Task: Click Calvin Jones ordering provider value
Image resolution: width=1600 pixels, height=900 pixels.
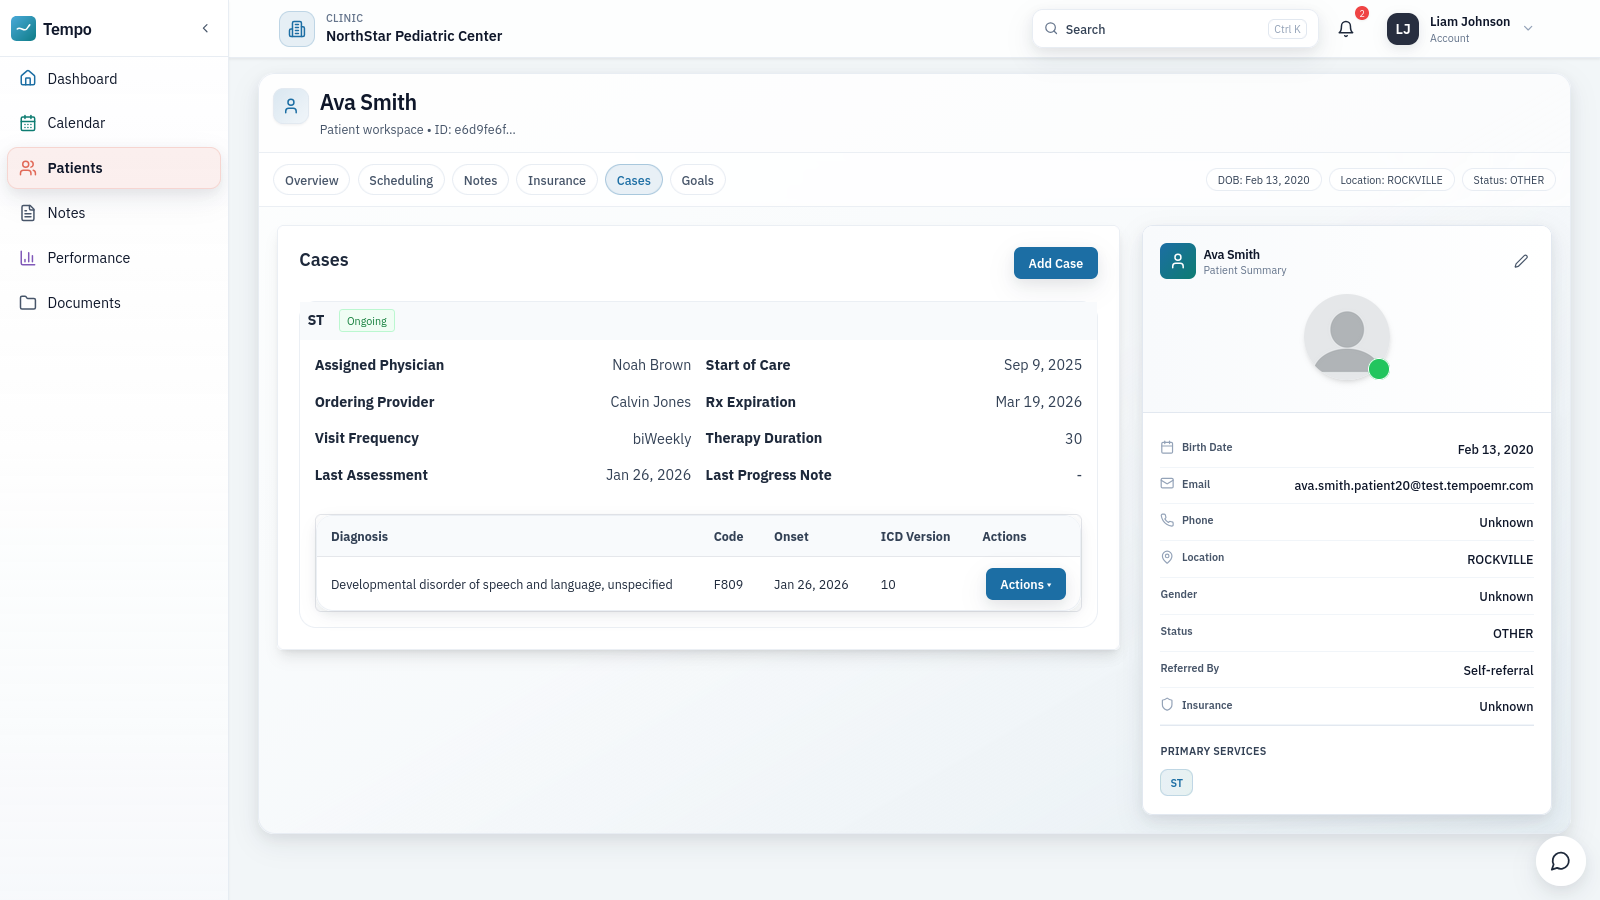Action: pyautogui.click(x=650, y=402)
